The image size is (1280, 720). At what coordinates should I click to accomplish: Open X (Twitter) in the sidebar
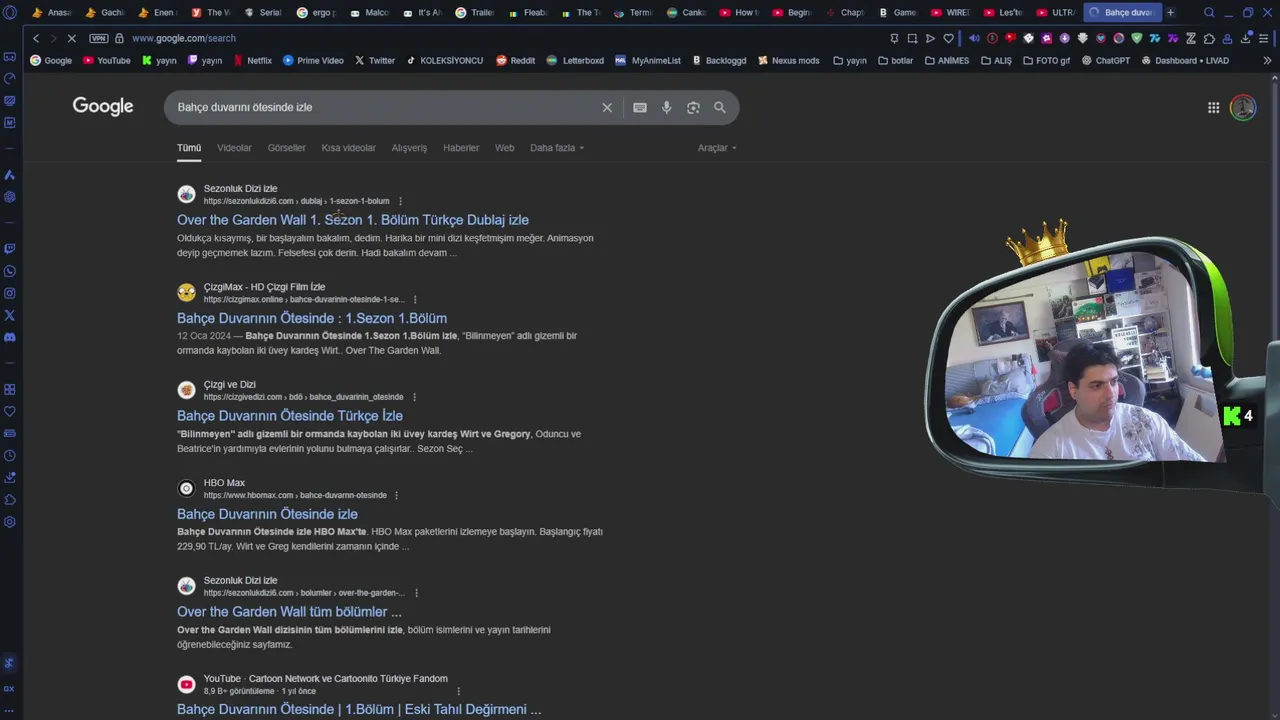(10, 315)
